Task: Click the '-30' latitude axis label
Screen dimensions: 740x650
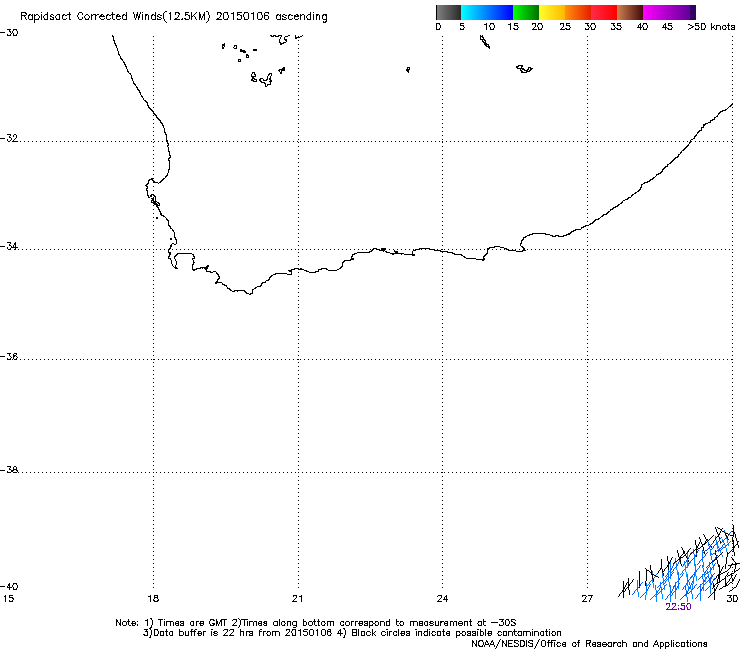Action: (9, 33)
